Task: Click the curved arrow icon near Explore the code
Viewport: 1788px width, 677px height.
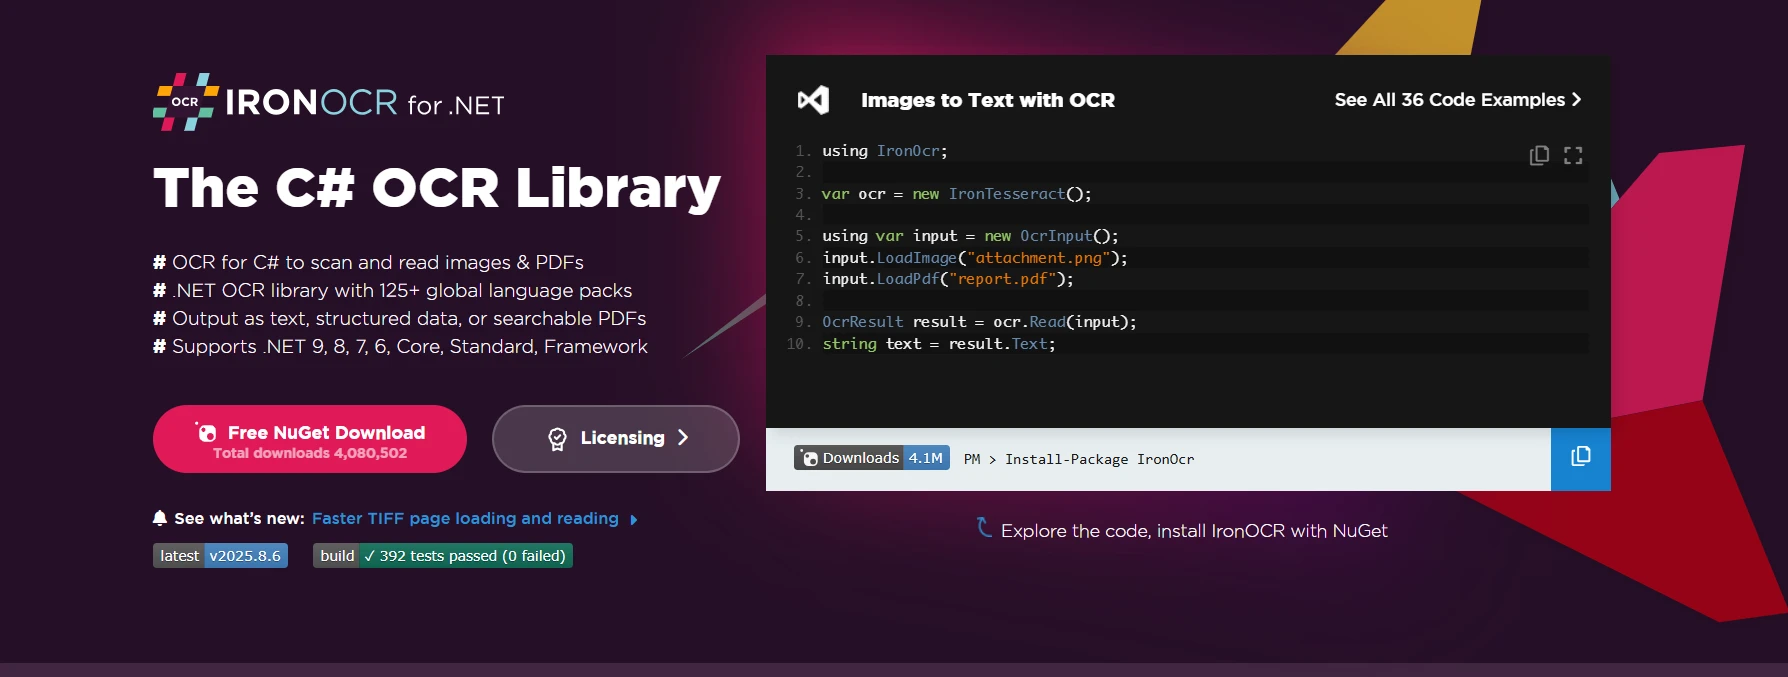Action: tap(984, 527)
